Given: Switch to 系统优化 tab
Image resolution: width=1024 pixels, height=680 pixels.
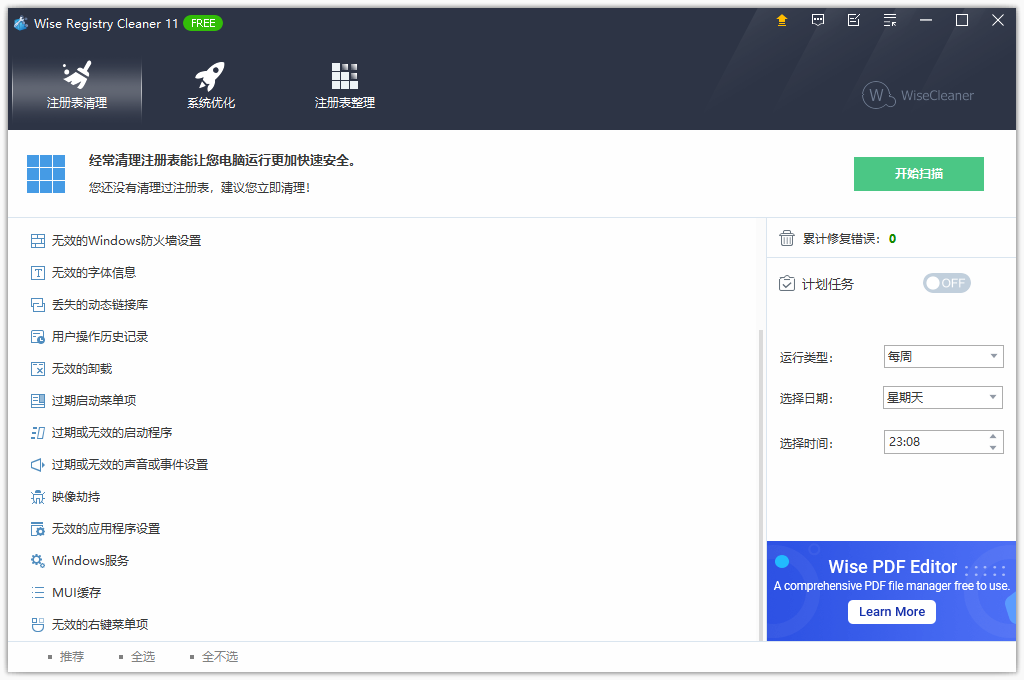Looking at the screenshot, I should pyautogui.click(x=210, y=86).
